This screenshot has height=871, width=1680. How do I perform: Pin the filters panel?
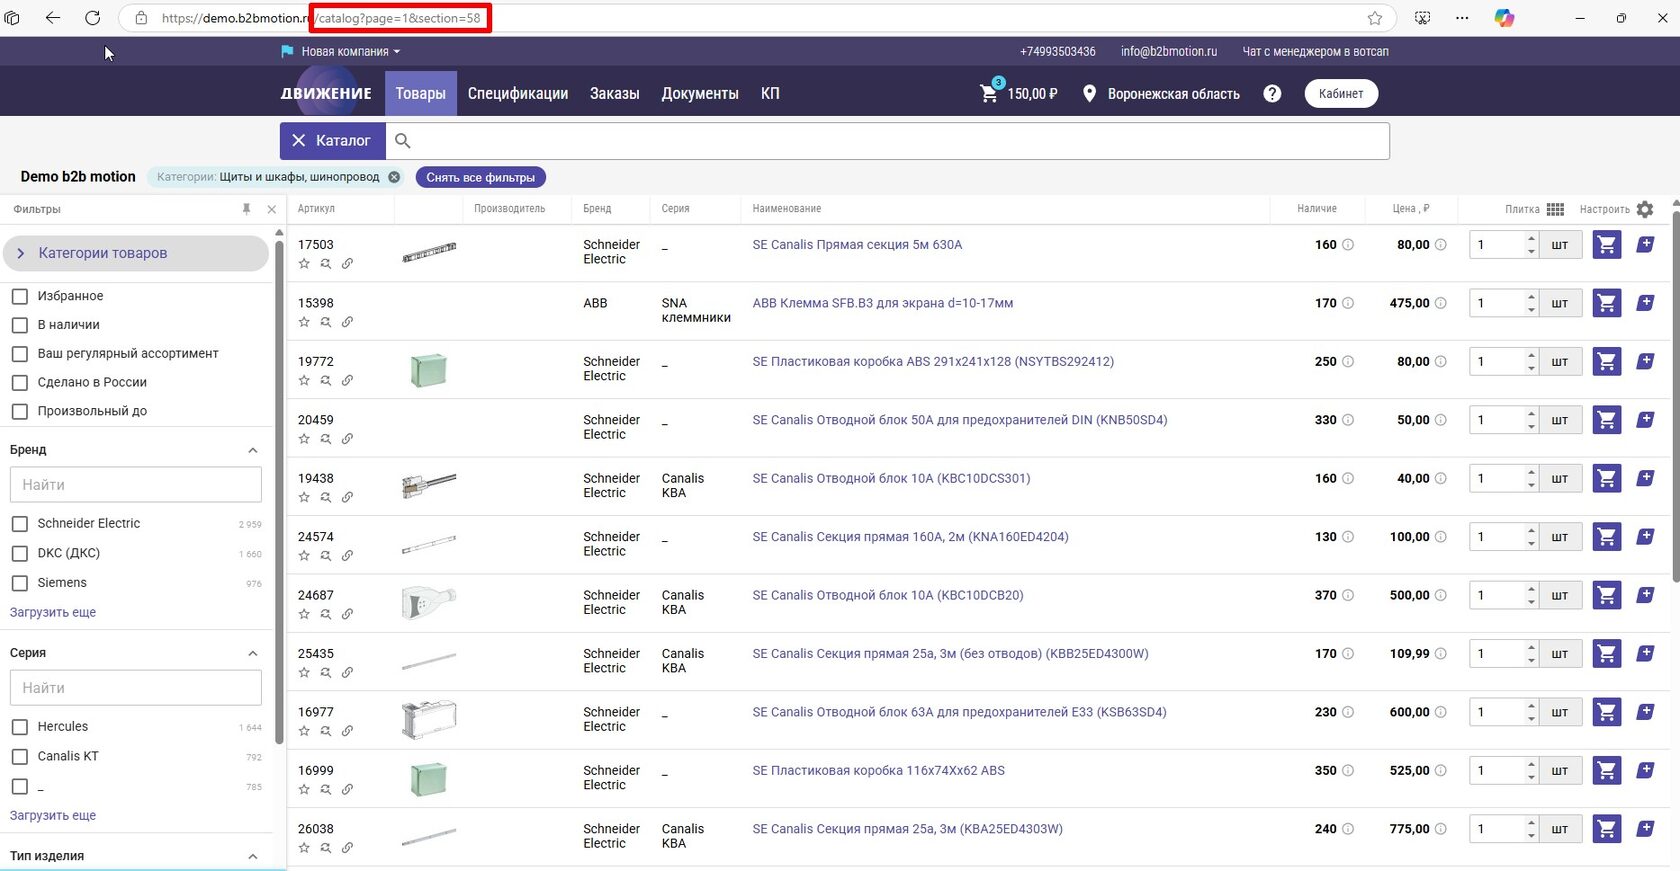[246, 209]
